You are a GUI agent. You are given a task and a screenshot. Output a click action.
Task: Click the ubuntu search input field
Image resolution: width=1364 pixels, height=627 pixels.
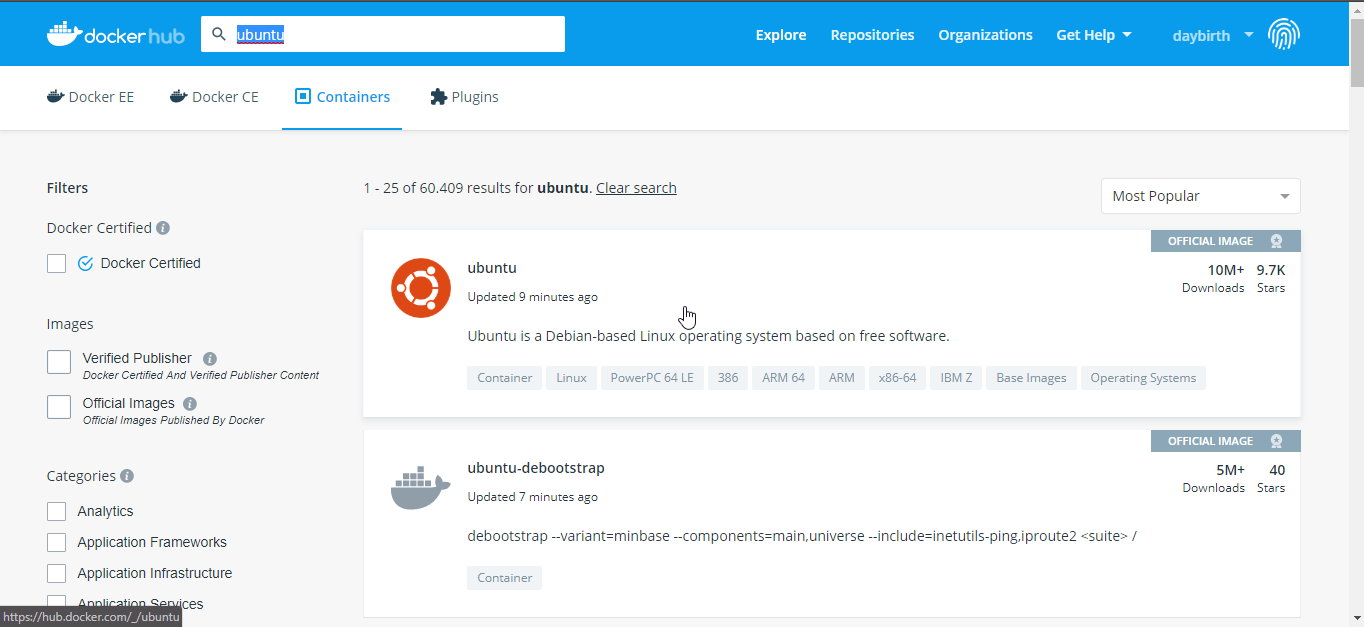[400, 35]
